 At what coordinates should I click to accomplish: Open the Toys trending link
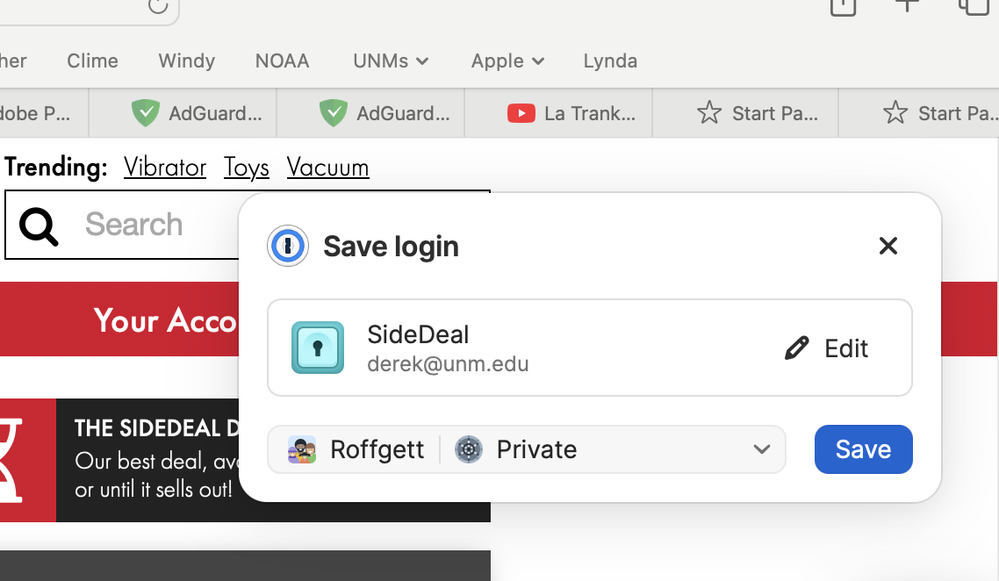click(x=246, y=167)
